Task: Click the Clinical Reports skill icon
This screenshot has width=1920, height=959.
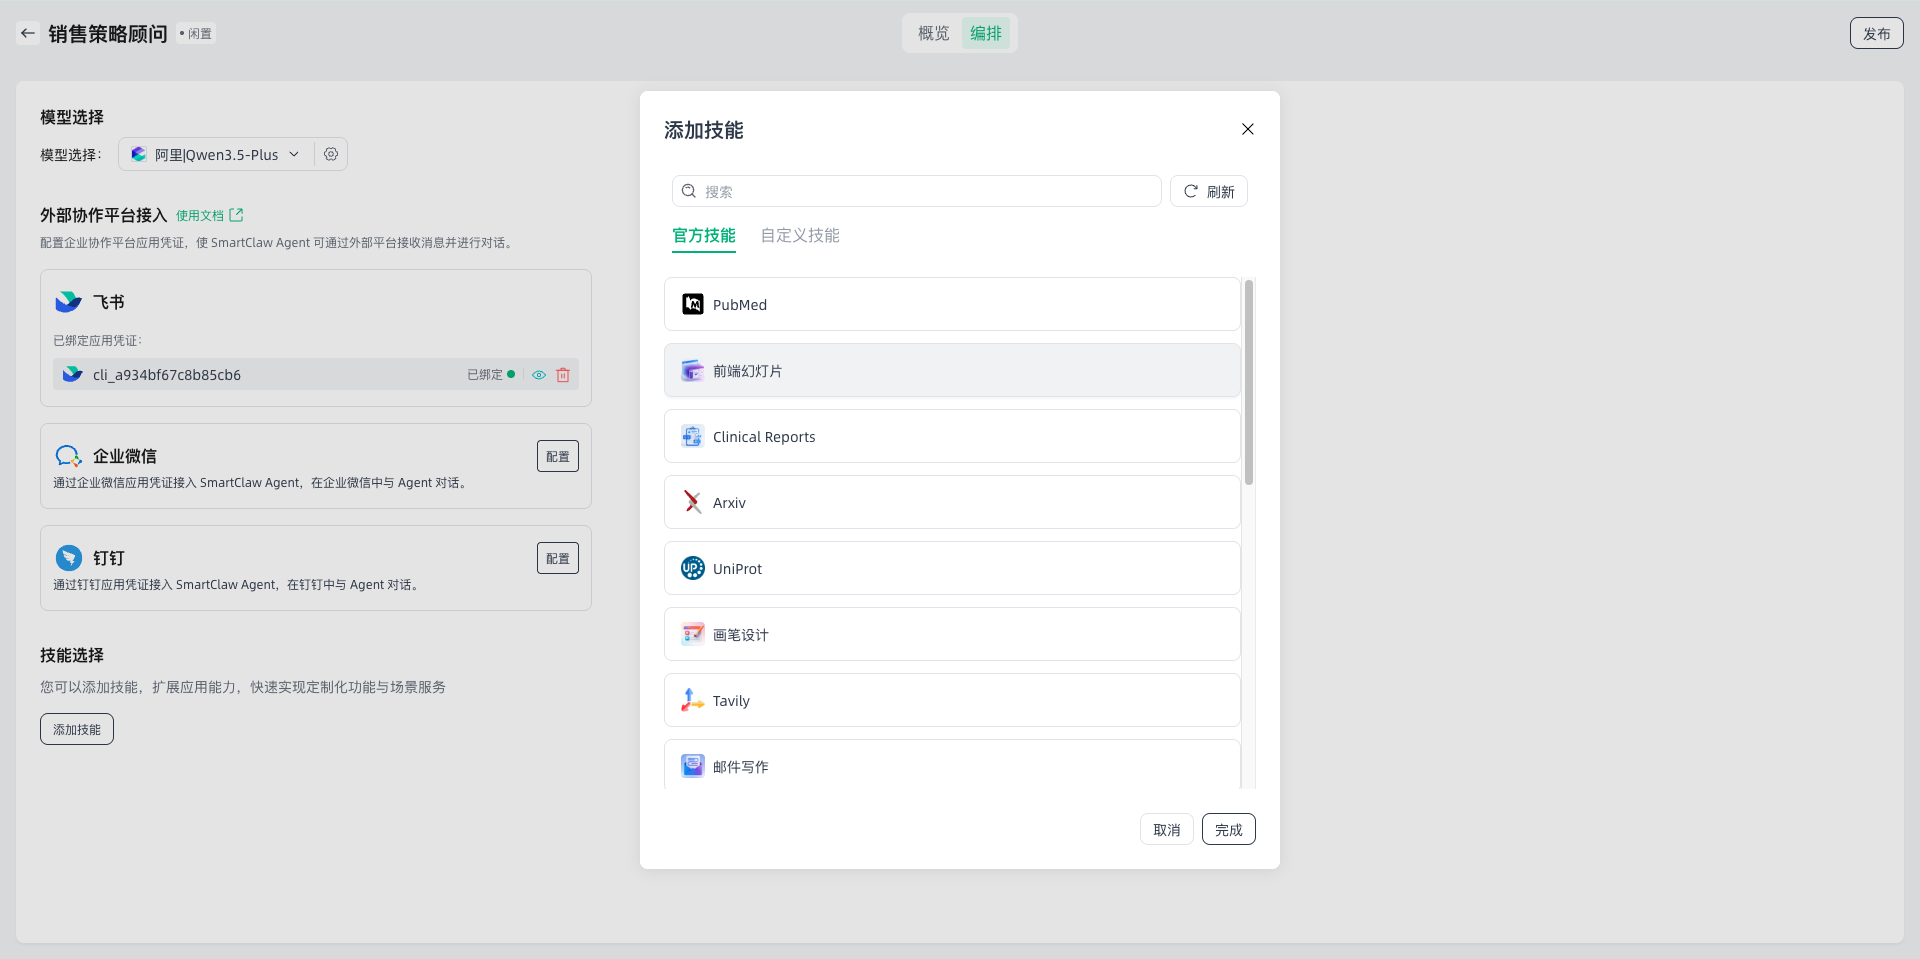Action: point(692,436)
